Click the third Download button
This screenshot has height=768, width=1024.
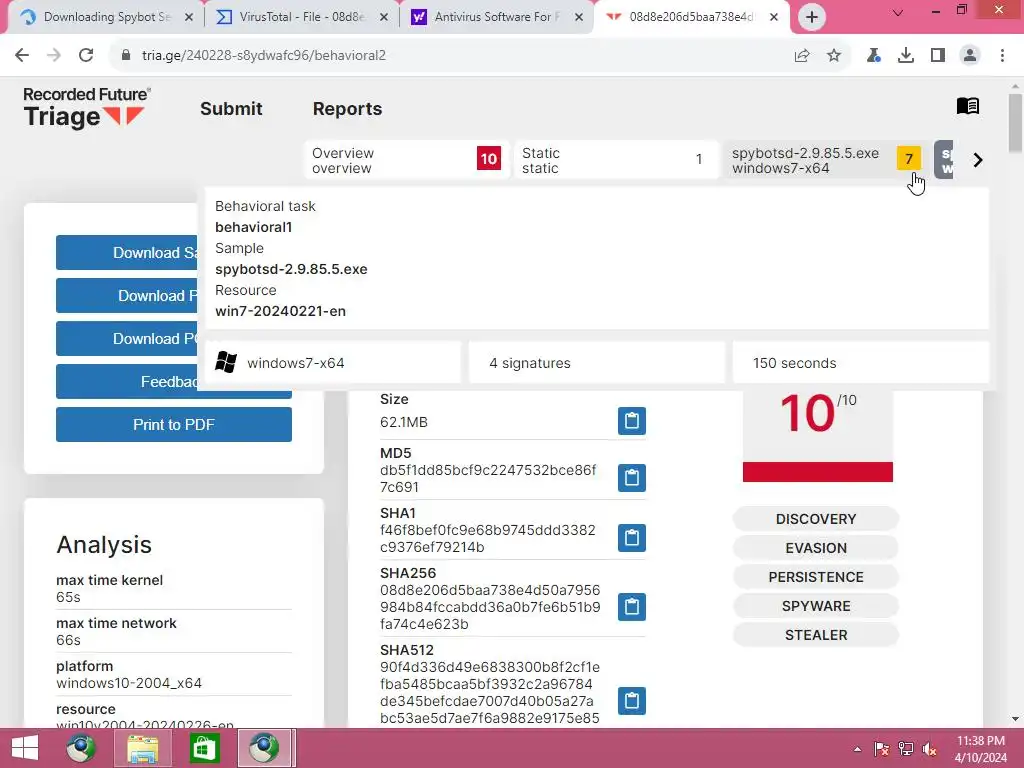tap(127, 339)
